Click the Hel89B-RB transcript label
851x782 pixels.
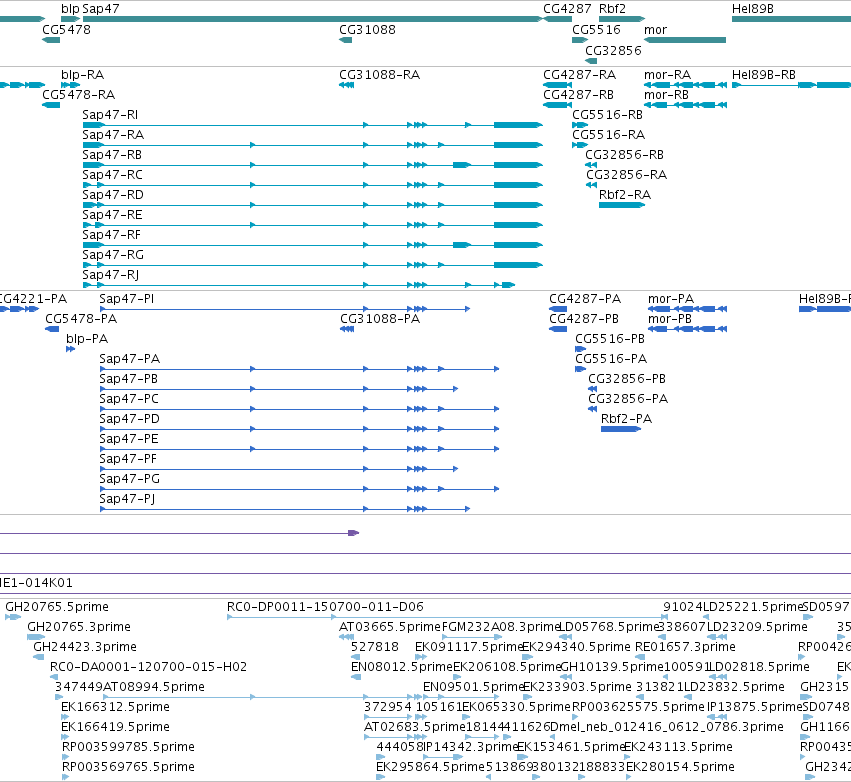pyautogui.click(x=764, y=75)
